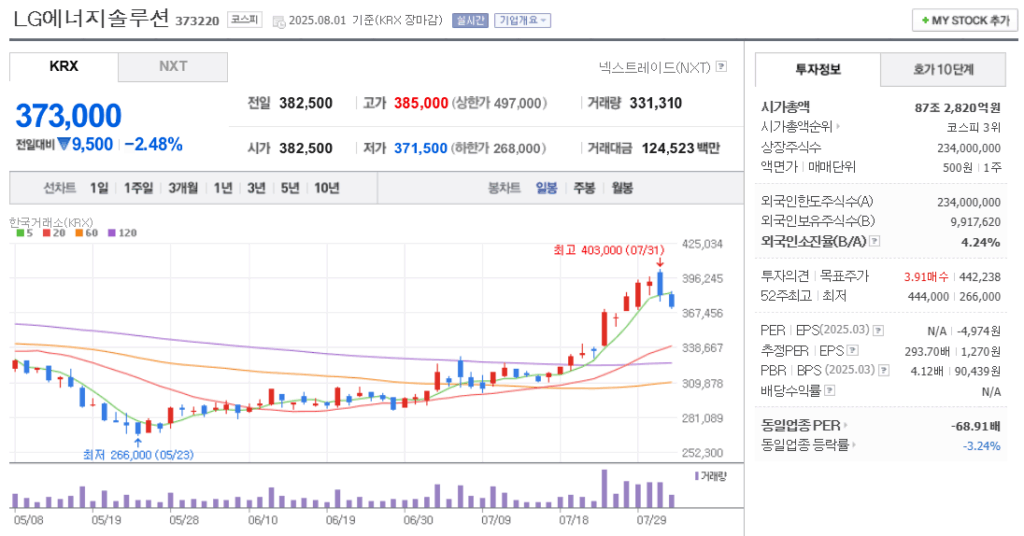
Task: Click the 시가총액 87조 2,820억원 value
Action: coord(957,108)
